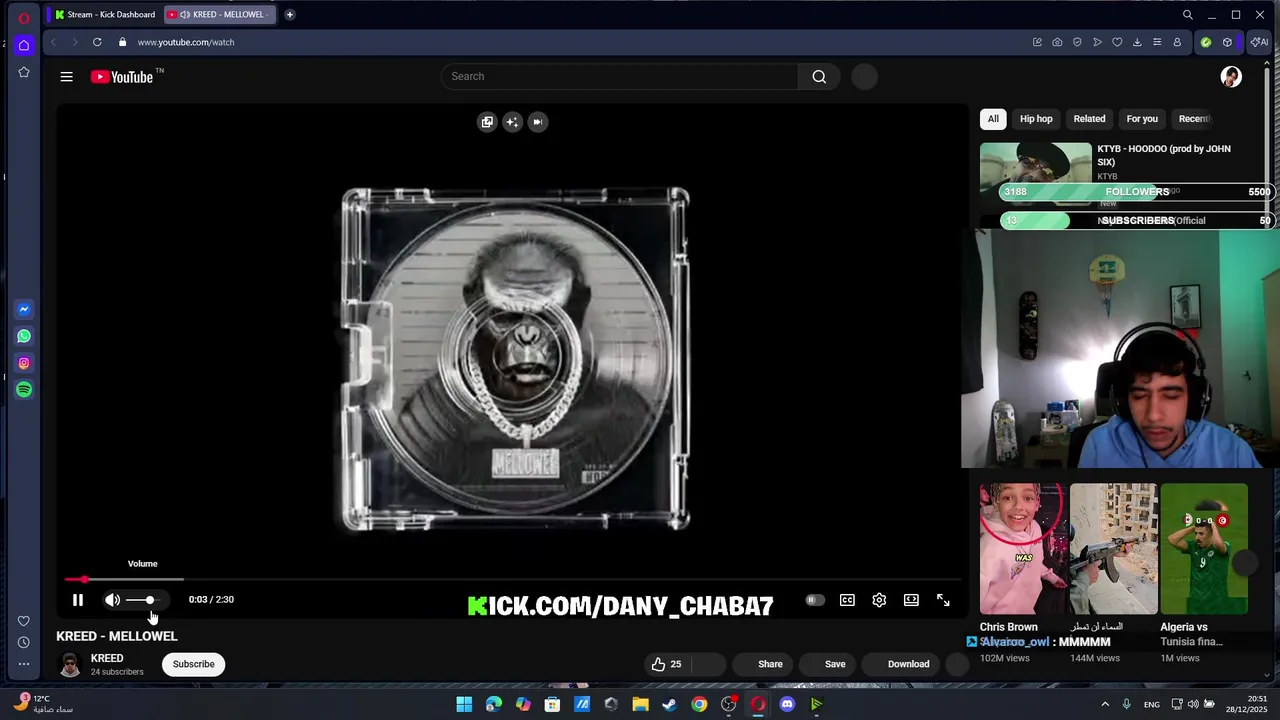The width and height of the screenshot is (1280, 720).
Task: Select the For you filter chip
Action: [1142, 119]
